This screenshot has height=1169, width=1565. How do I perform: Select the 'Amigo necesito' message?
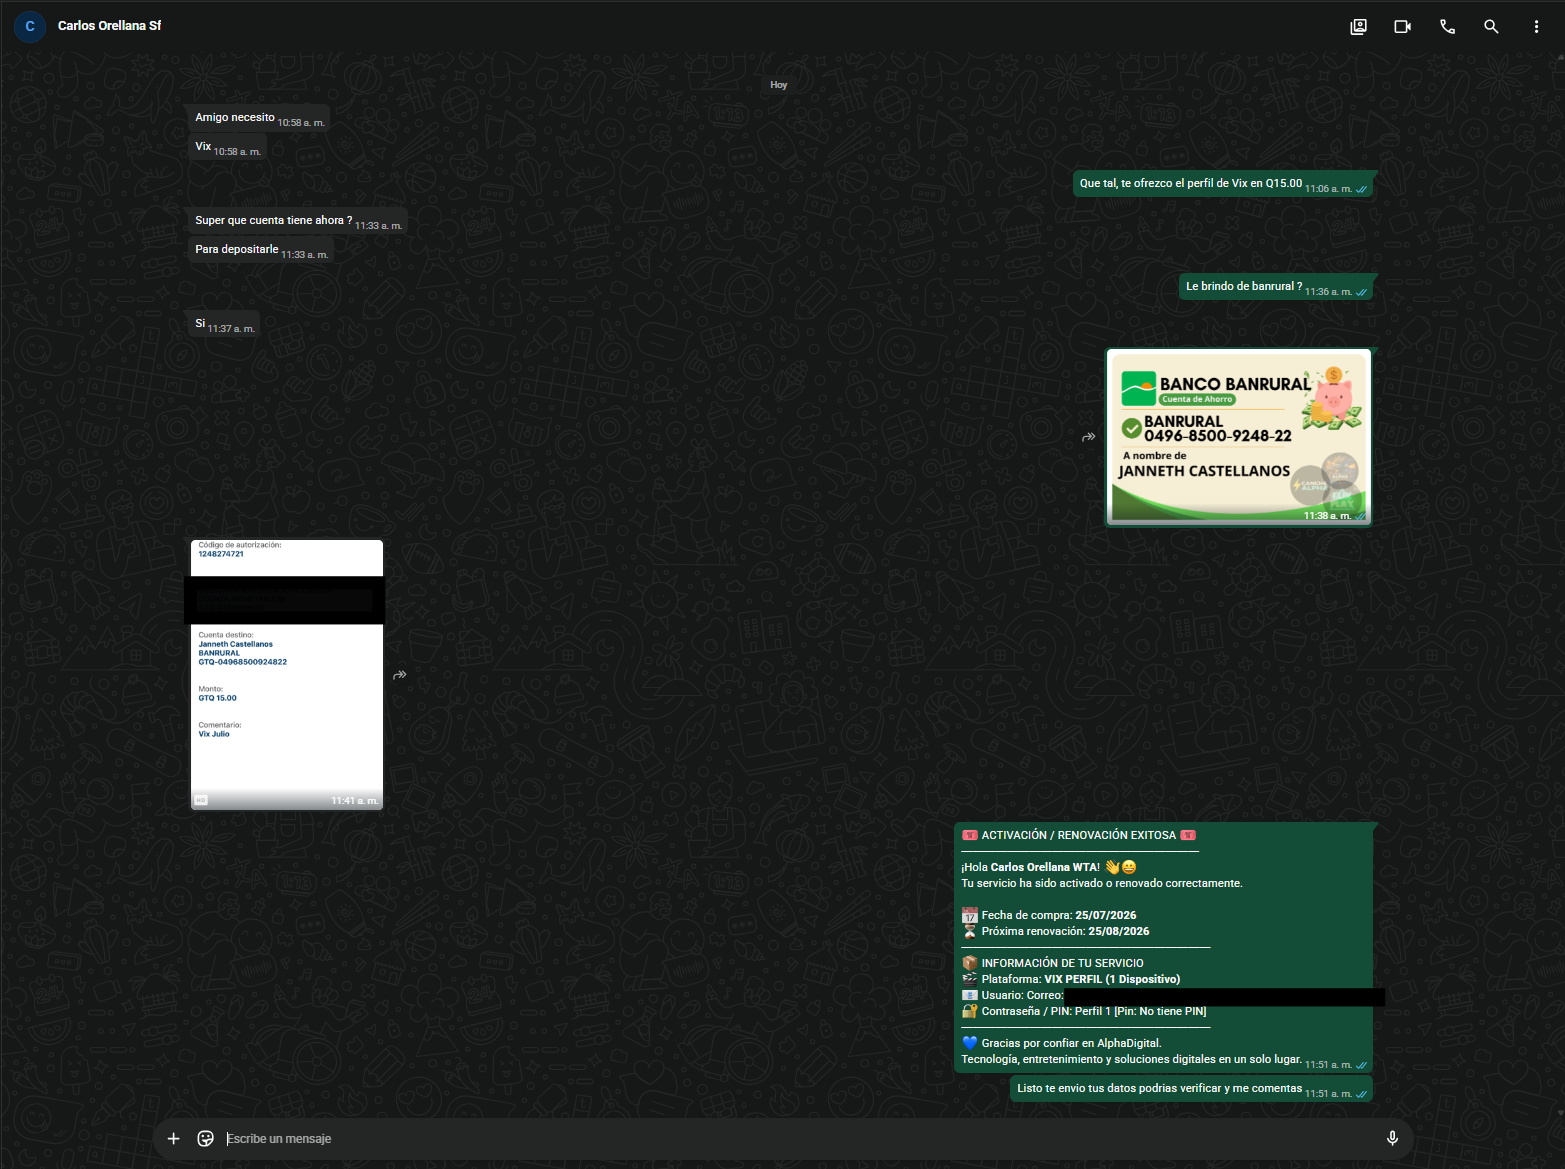point(259,118)
